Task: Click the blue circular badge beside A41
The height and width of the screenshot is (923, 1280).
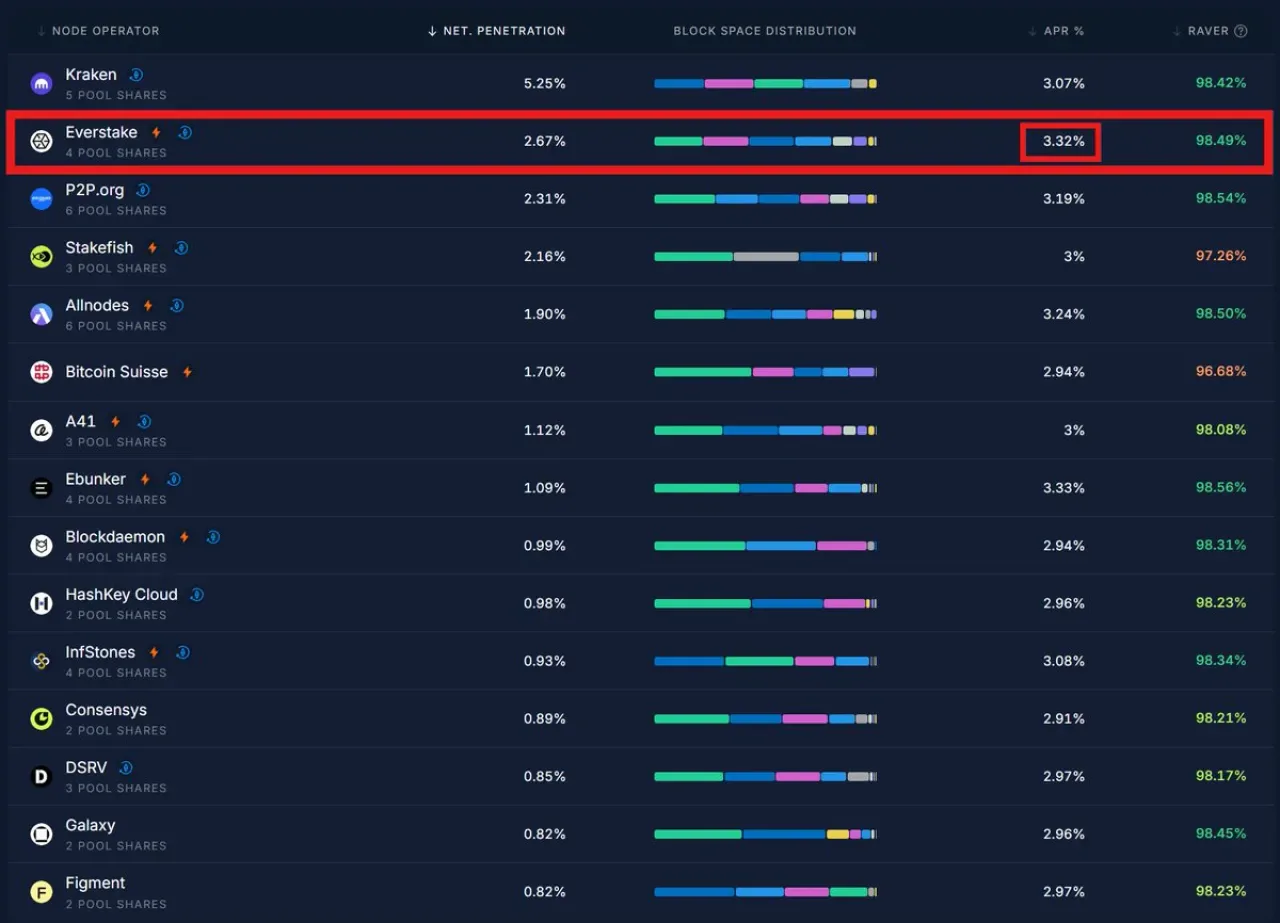Action: pos(144,422)
